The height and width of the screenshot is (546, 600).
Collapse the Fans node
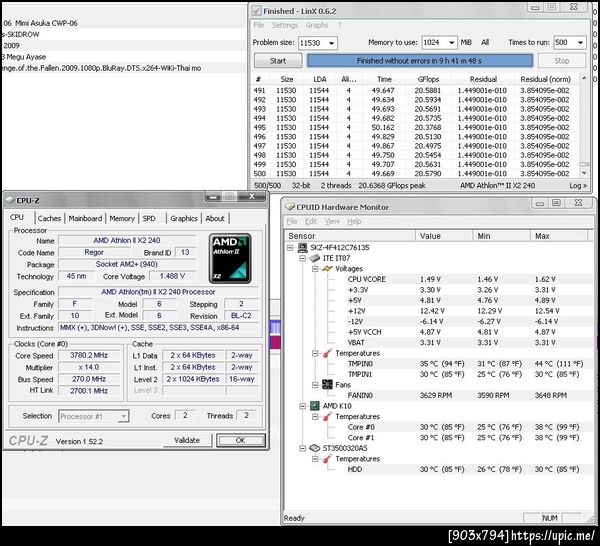(x=315, y=385)
